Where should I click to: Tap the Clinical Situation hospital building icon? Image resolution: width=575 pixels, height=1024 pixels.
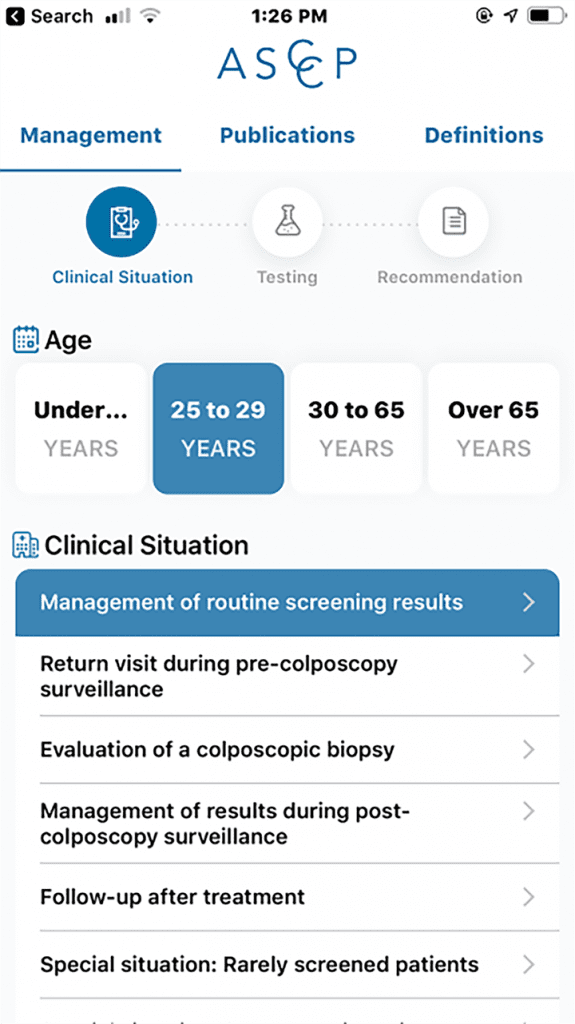click(26, 545)
